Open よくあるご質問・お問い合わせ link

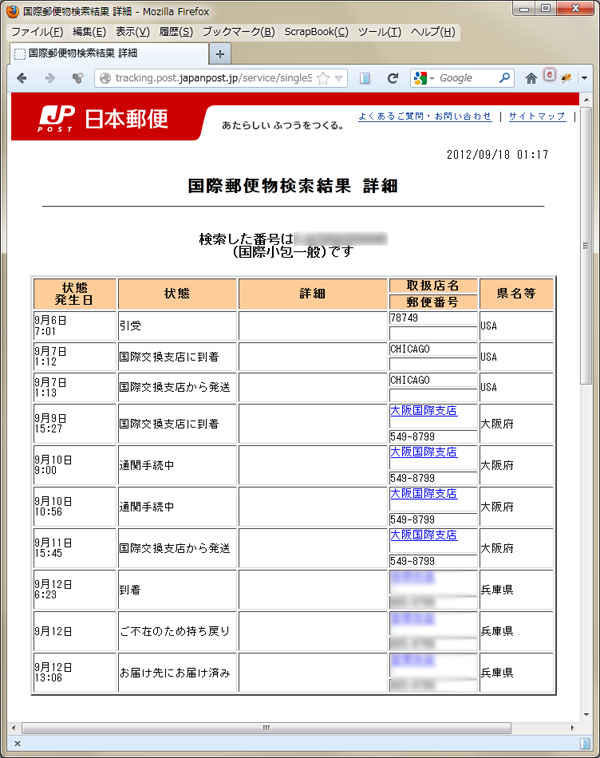click(x=425, y=116)
